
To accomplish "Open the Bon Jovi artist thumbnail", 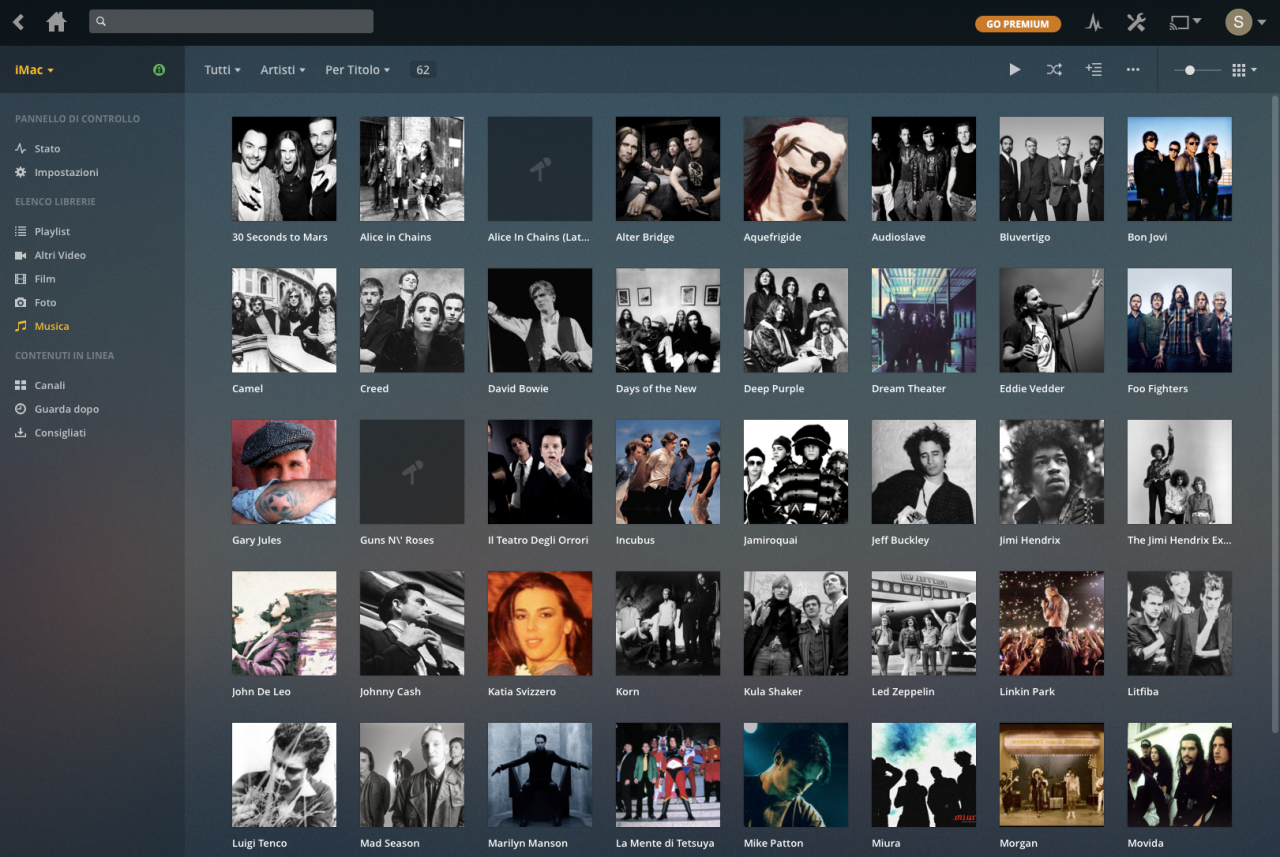I will click(x=1180, y=169).
